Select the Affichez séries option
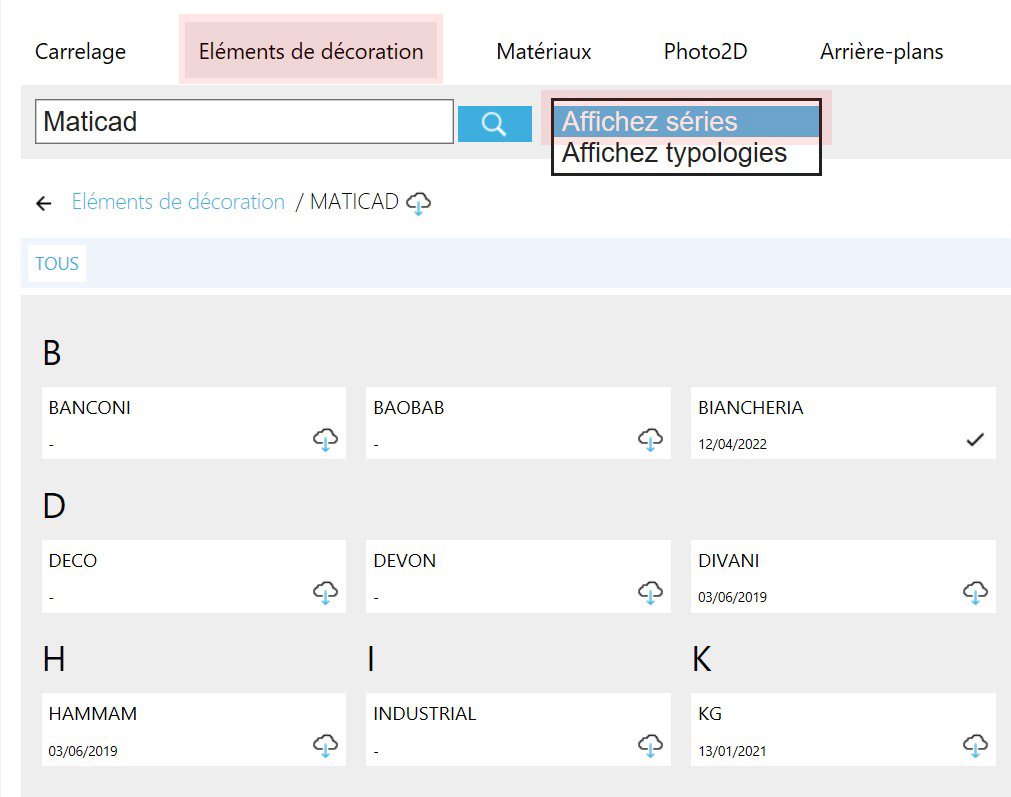The width and height of the screenshot is (1011, 797). click(x=686, y=121)
